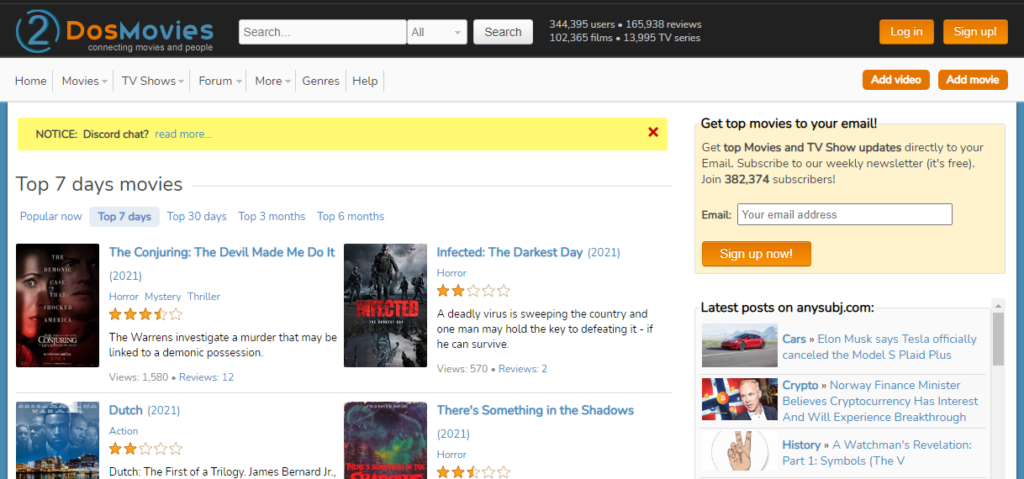Image resolution: width=1024 pixels, height=479 pixels.
Task: Switch to the Top 6 months tab
Action: tap(351, 216)
